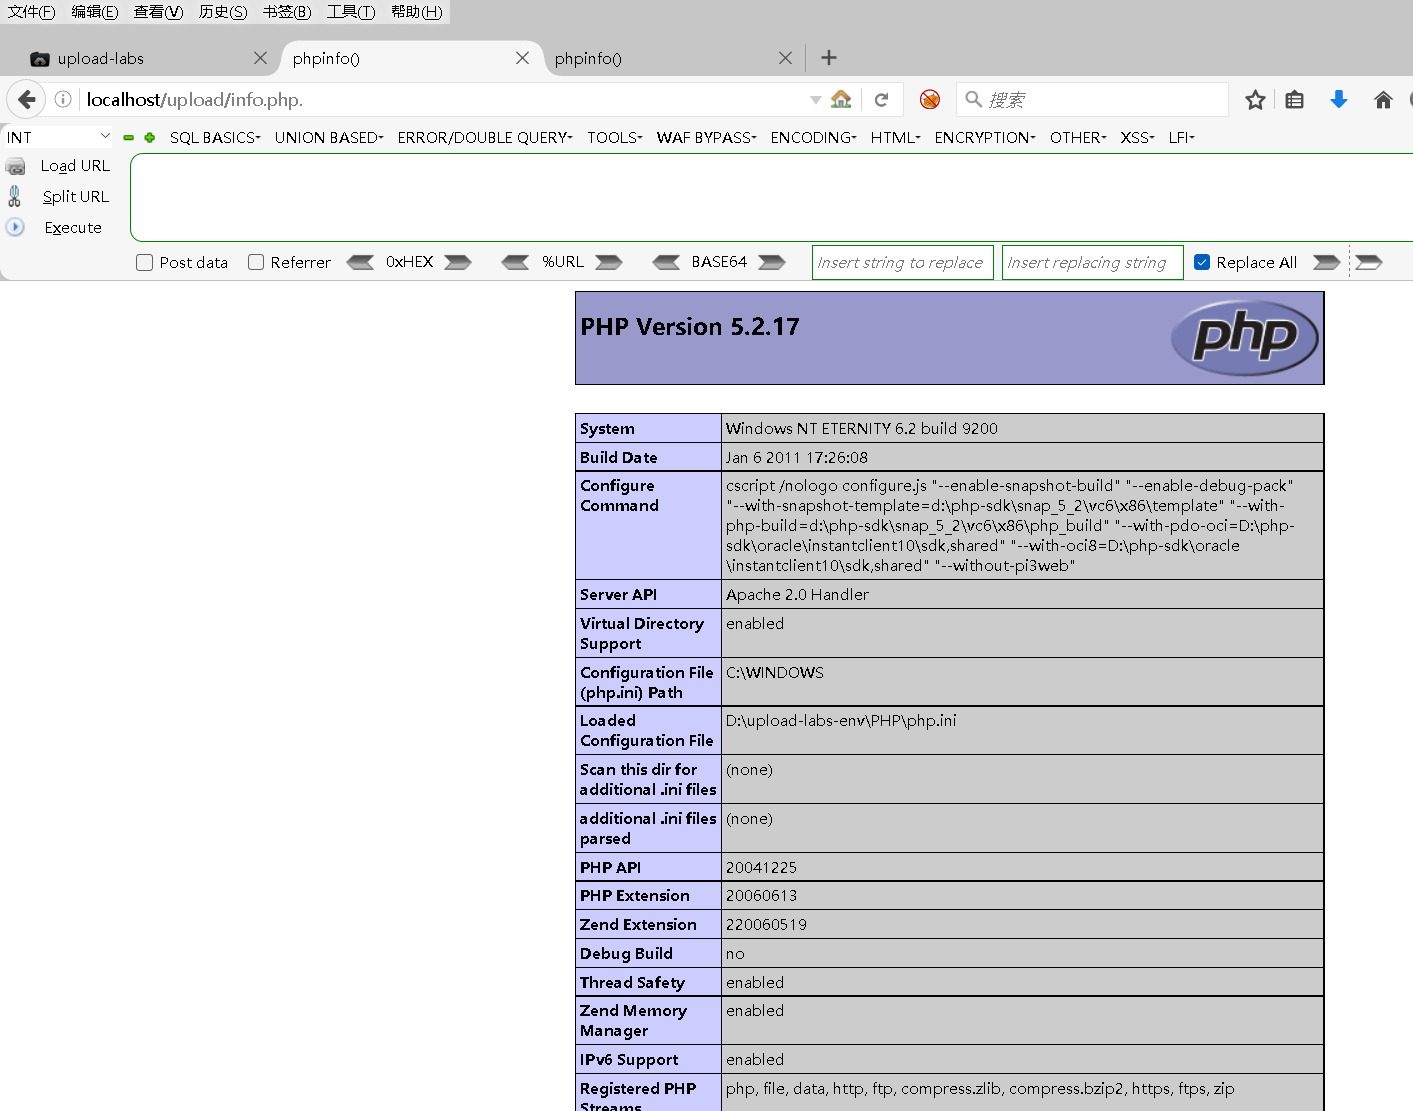Click the PHP logo in the header
Viewport: 1413px width, 1111px height.
coord(1245,337)
